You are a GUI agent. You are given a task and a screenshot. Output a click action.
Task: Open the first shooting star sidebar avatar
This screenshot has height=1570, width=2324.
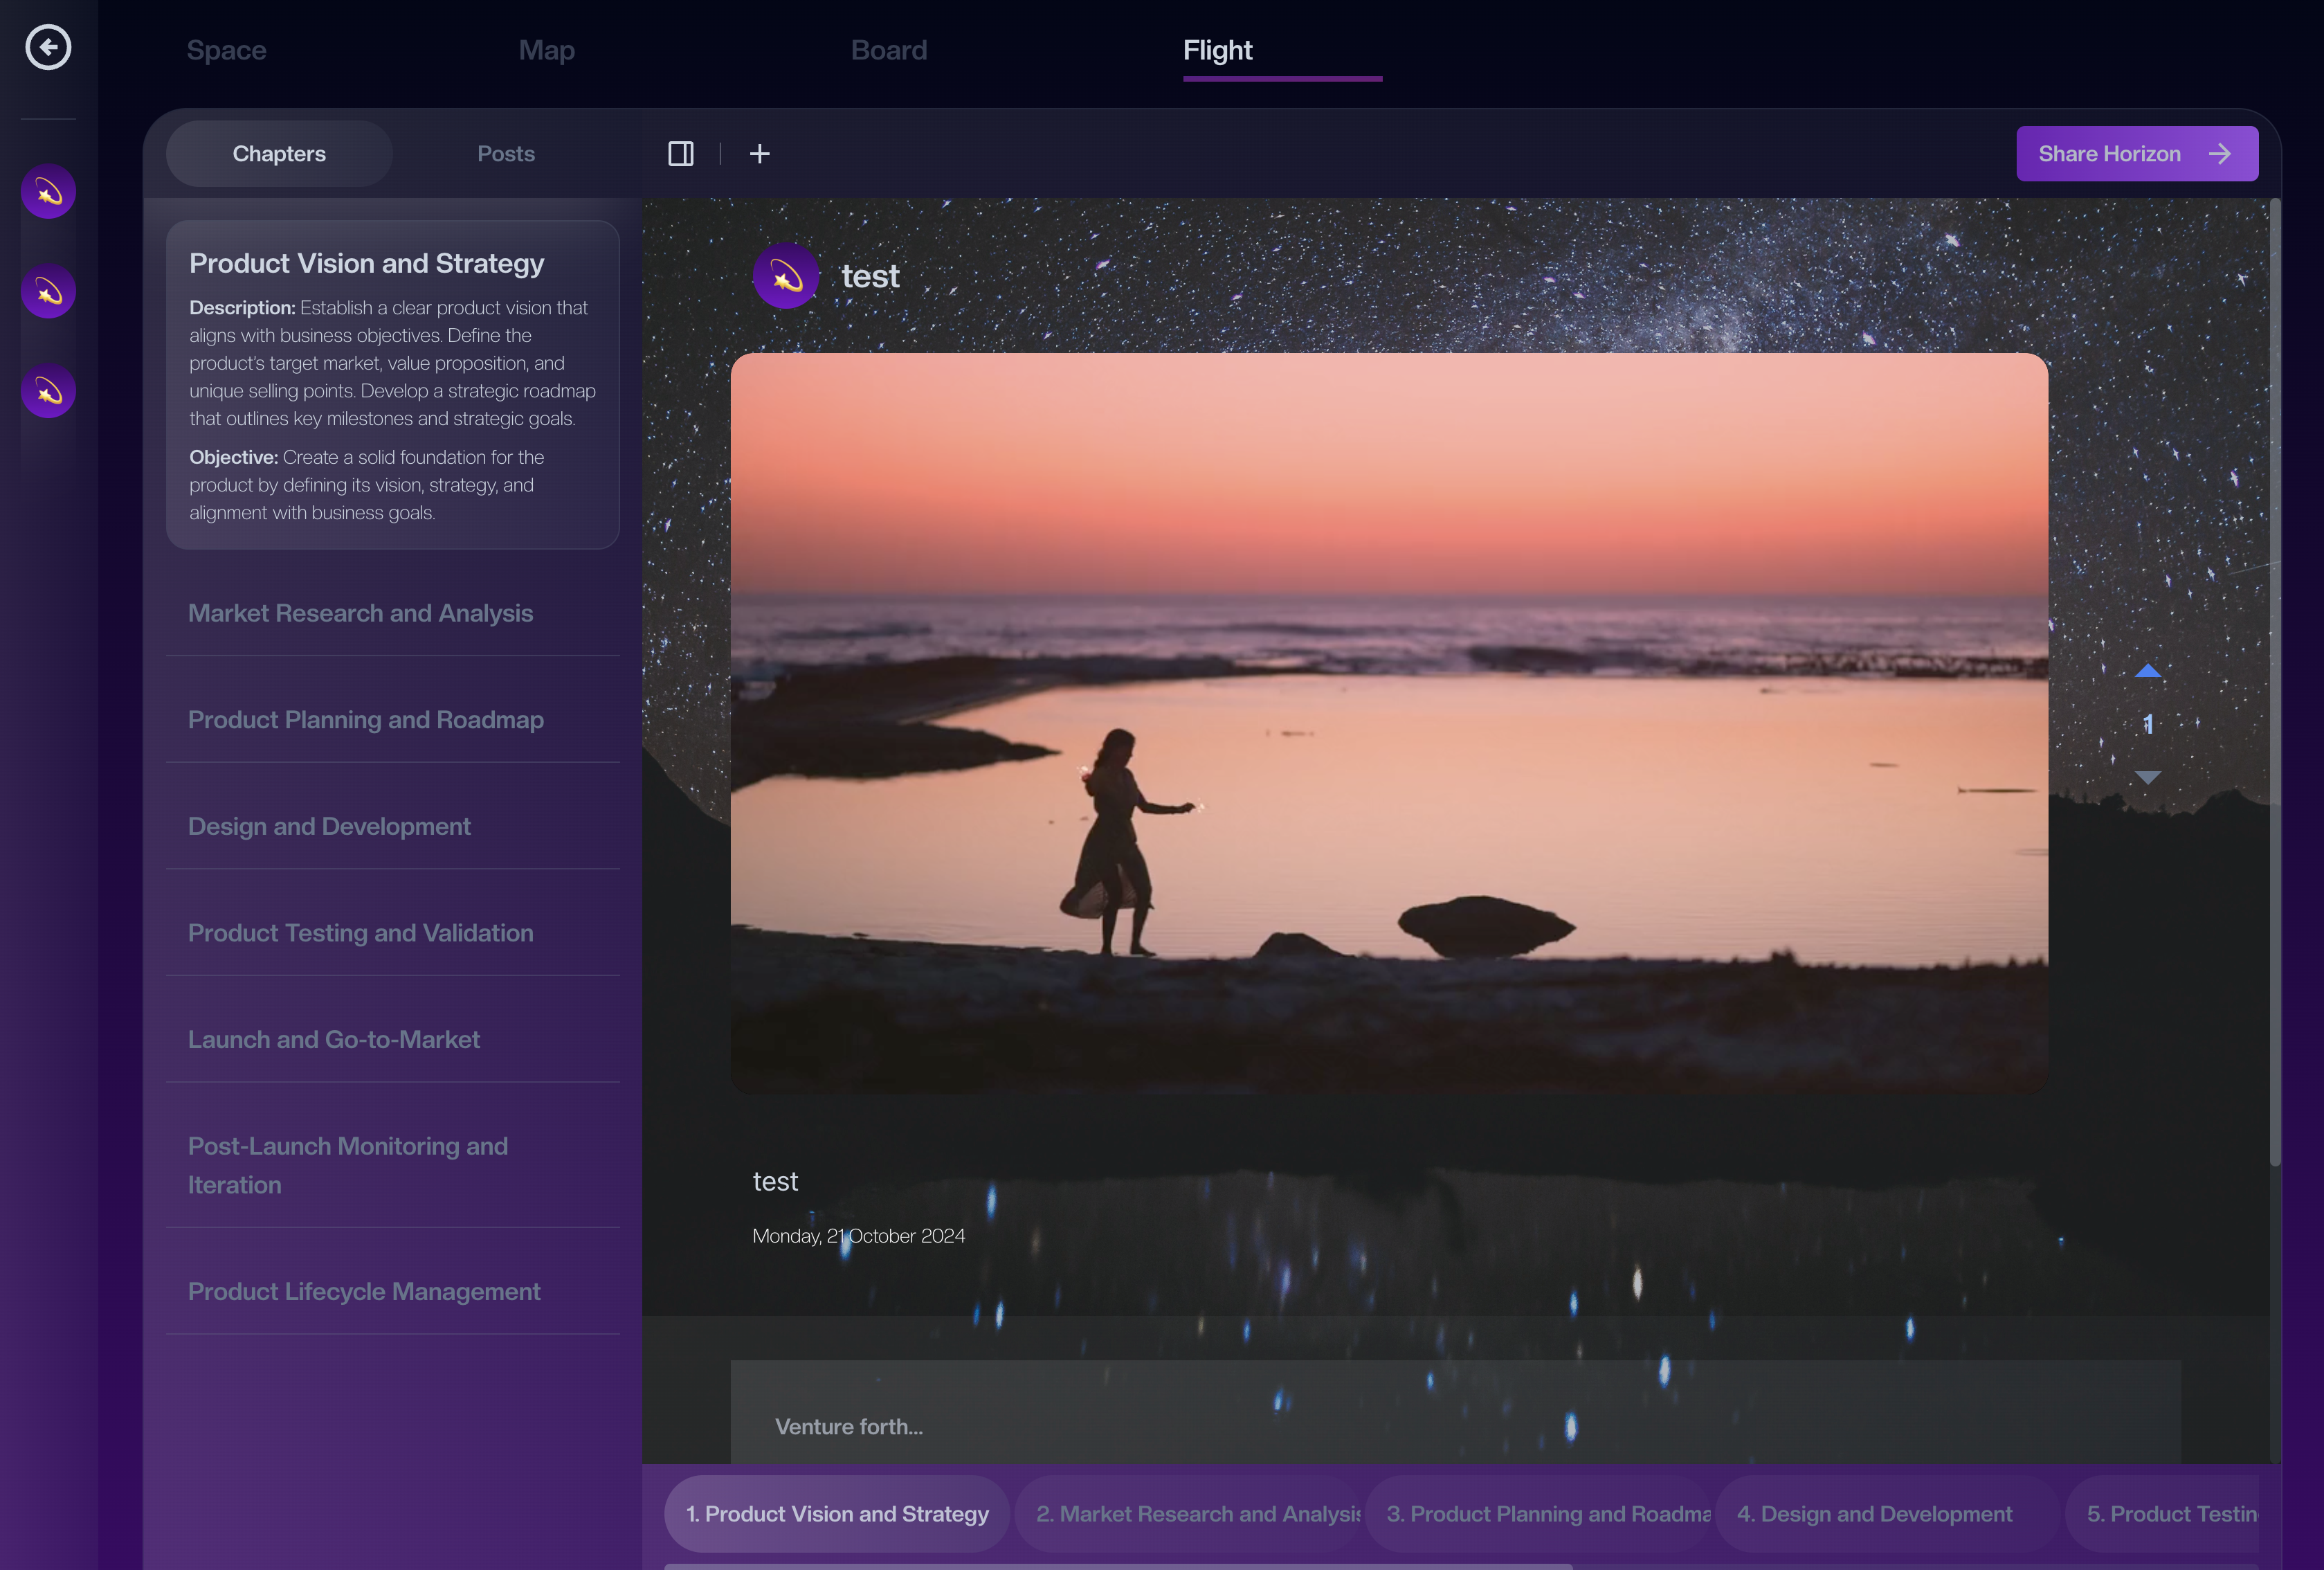click(48, 191)
